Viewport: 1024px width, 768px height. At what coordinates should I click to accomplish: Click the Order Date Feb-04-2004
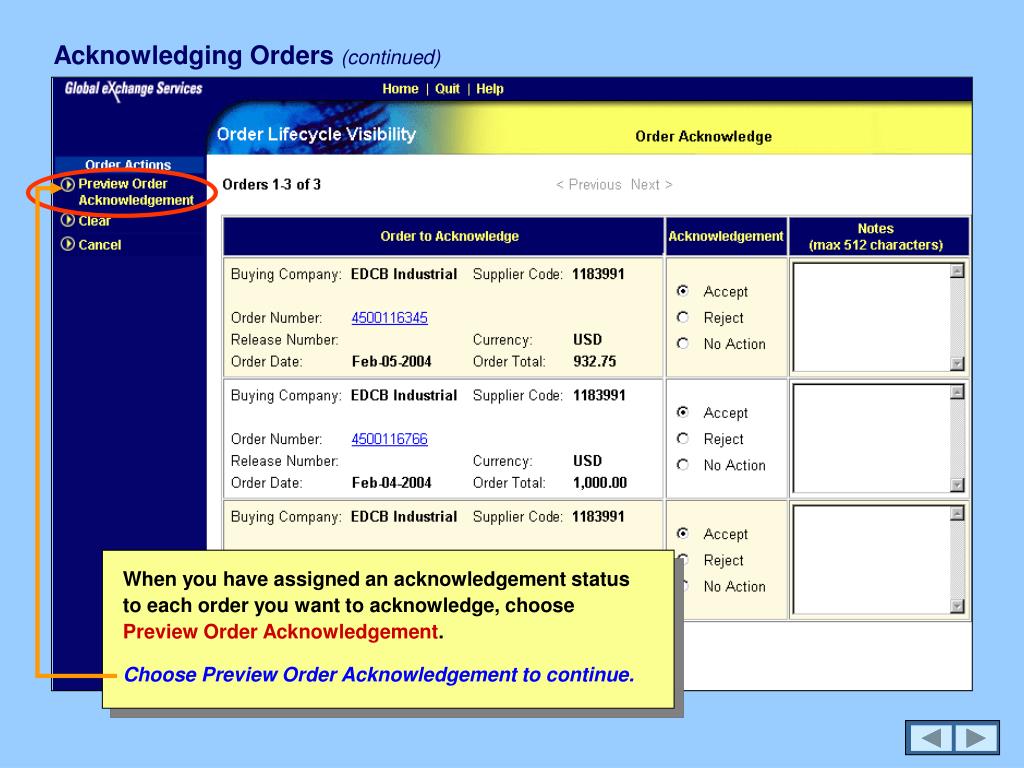point(391,483)
